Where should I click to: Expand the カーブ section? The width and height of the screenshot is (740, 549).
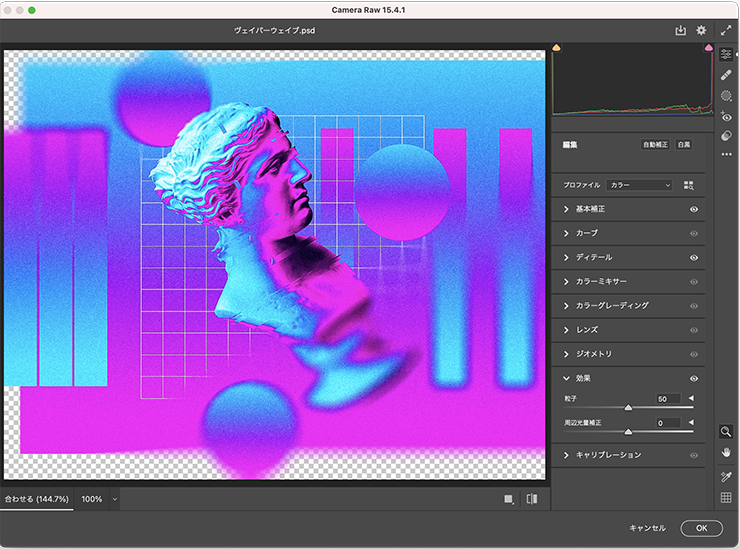pos(566,233)
